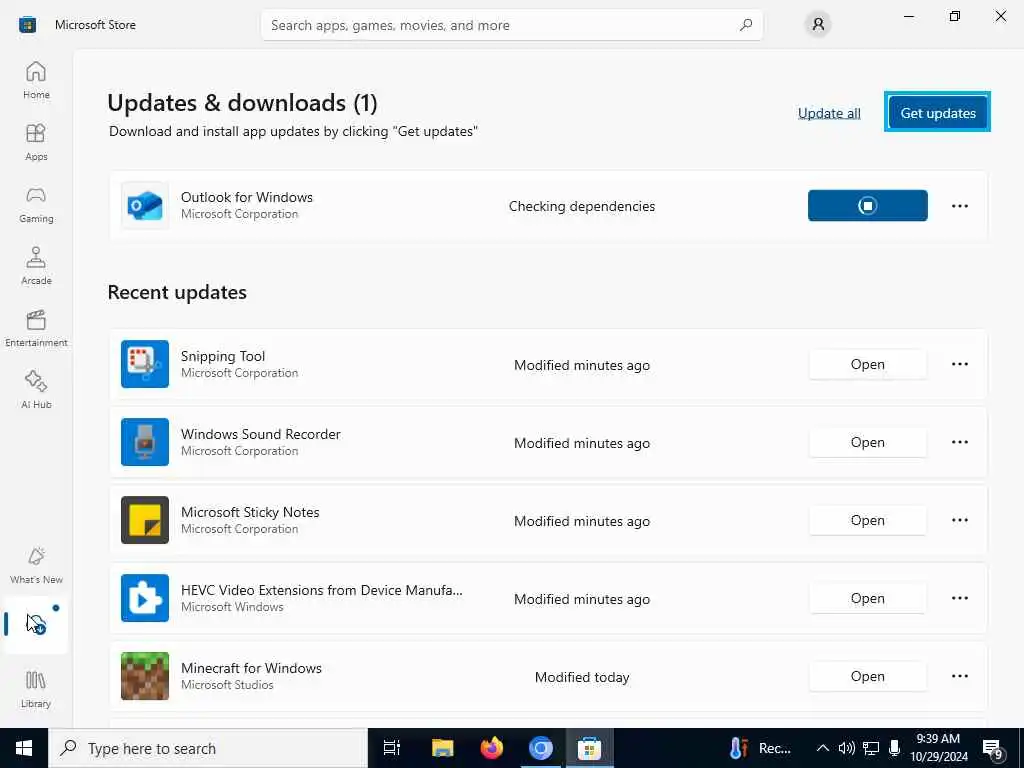Click the Microsoft Sticky Notes title

[x=250, y=513]
